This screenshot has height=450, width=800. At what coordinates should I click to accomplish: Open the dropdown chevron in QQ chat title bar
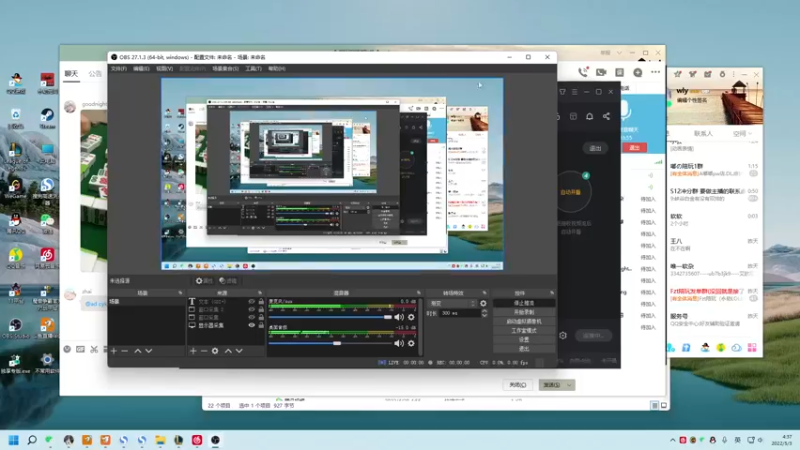tap(619, 53)
